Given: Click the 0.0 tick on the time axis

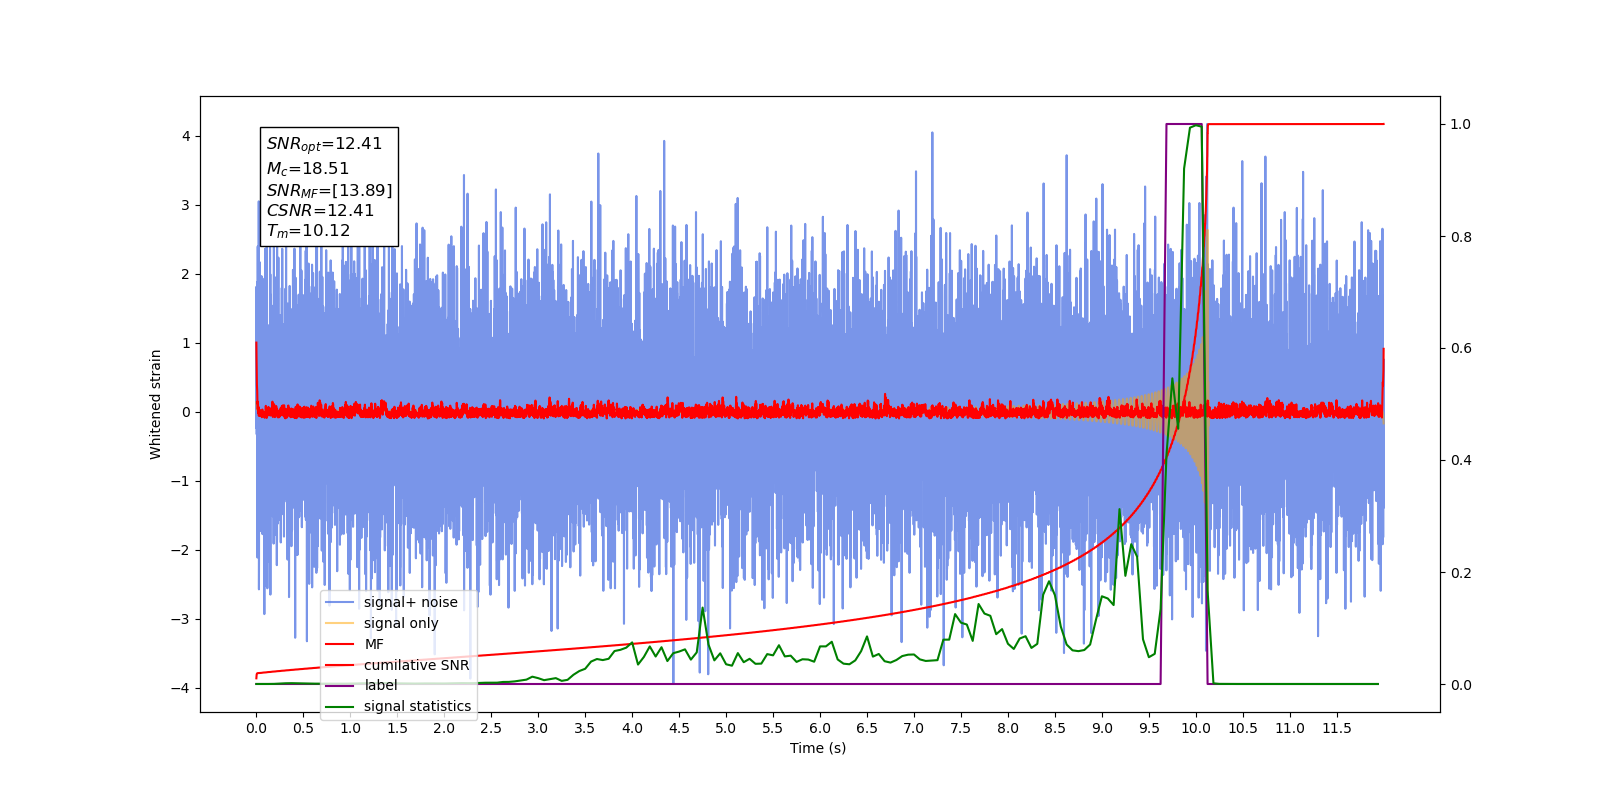Looking at the screenshot, I should [x=256, y=728].
